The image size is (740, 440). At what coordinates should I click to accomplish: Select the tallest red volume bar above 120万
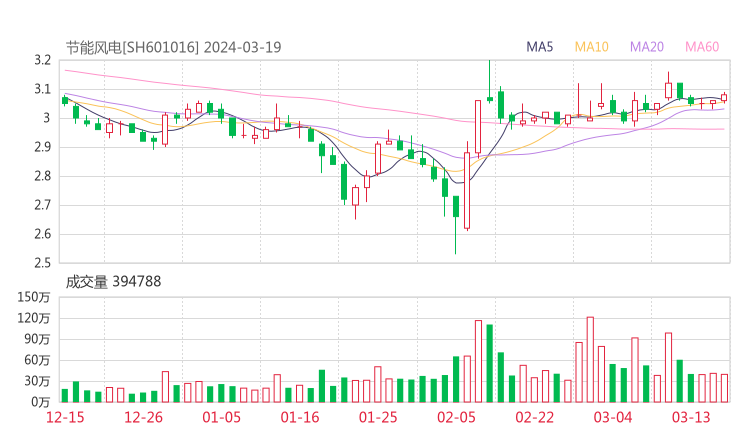pyautogui.click(x=590, y=360)
